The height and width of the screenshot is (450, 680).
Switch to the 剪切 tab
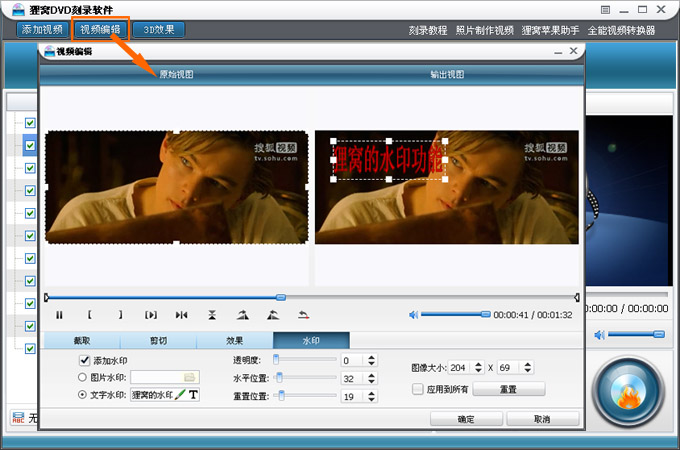158,341
